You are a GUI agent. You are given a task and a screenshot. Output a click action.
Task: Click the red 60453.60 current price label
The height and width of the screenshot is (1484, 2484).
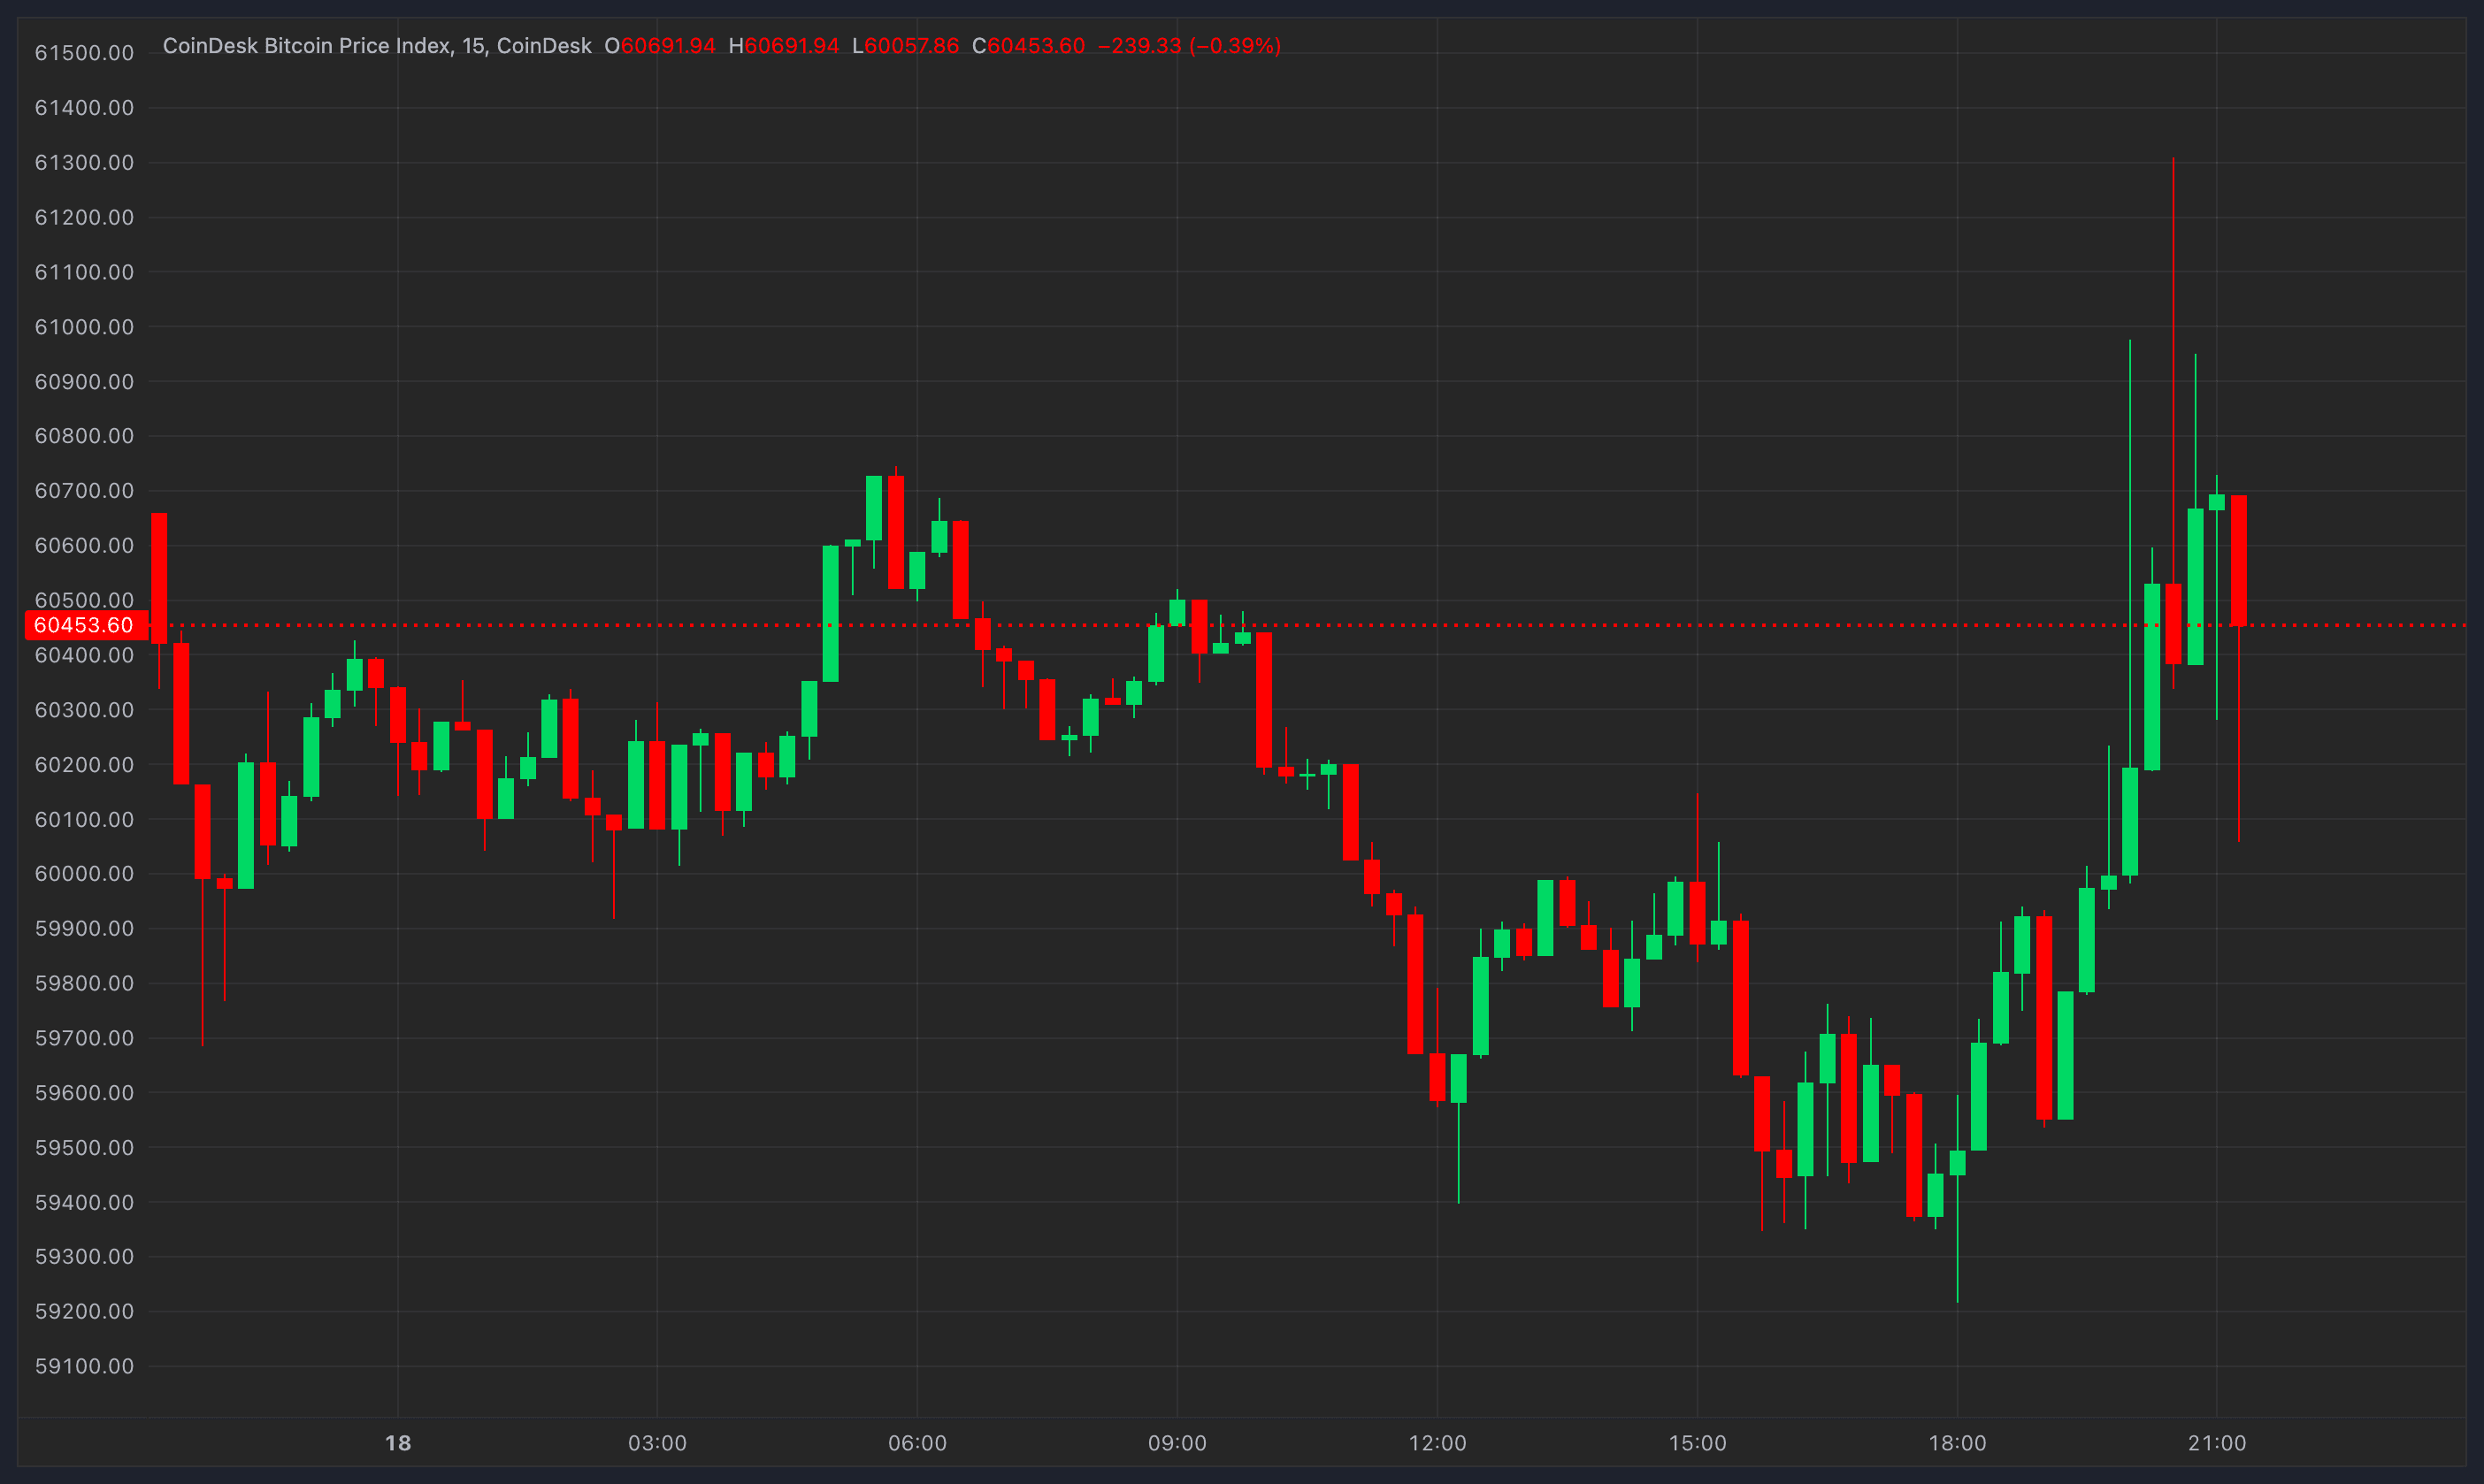point(86,625)
